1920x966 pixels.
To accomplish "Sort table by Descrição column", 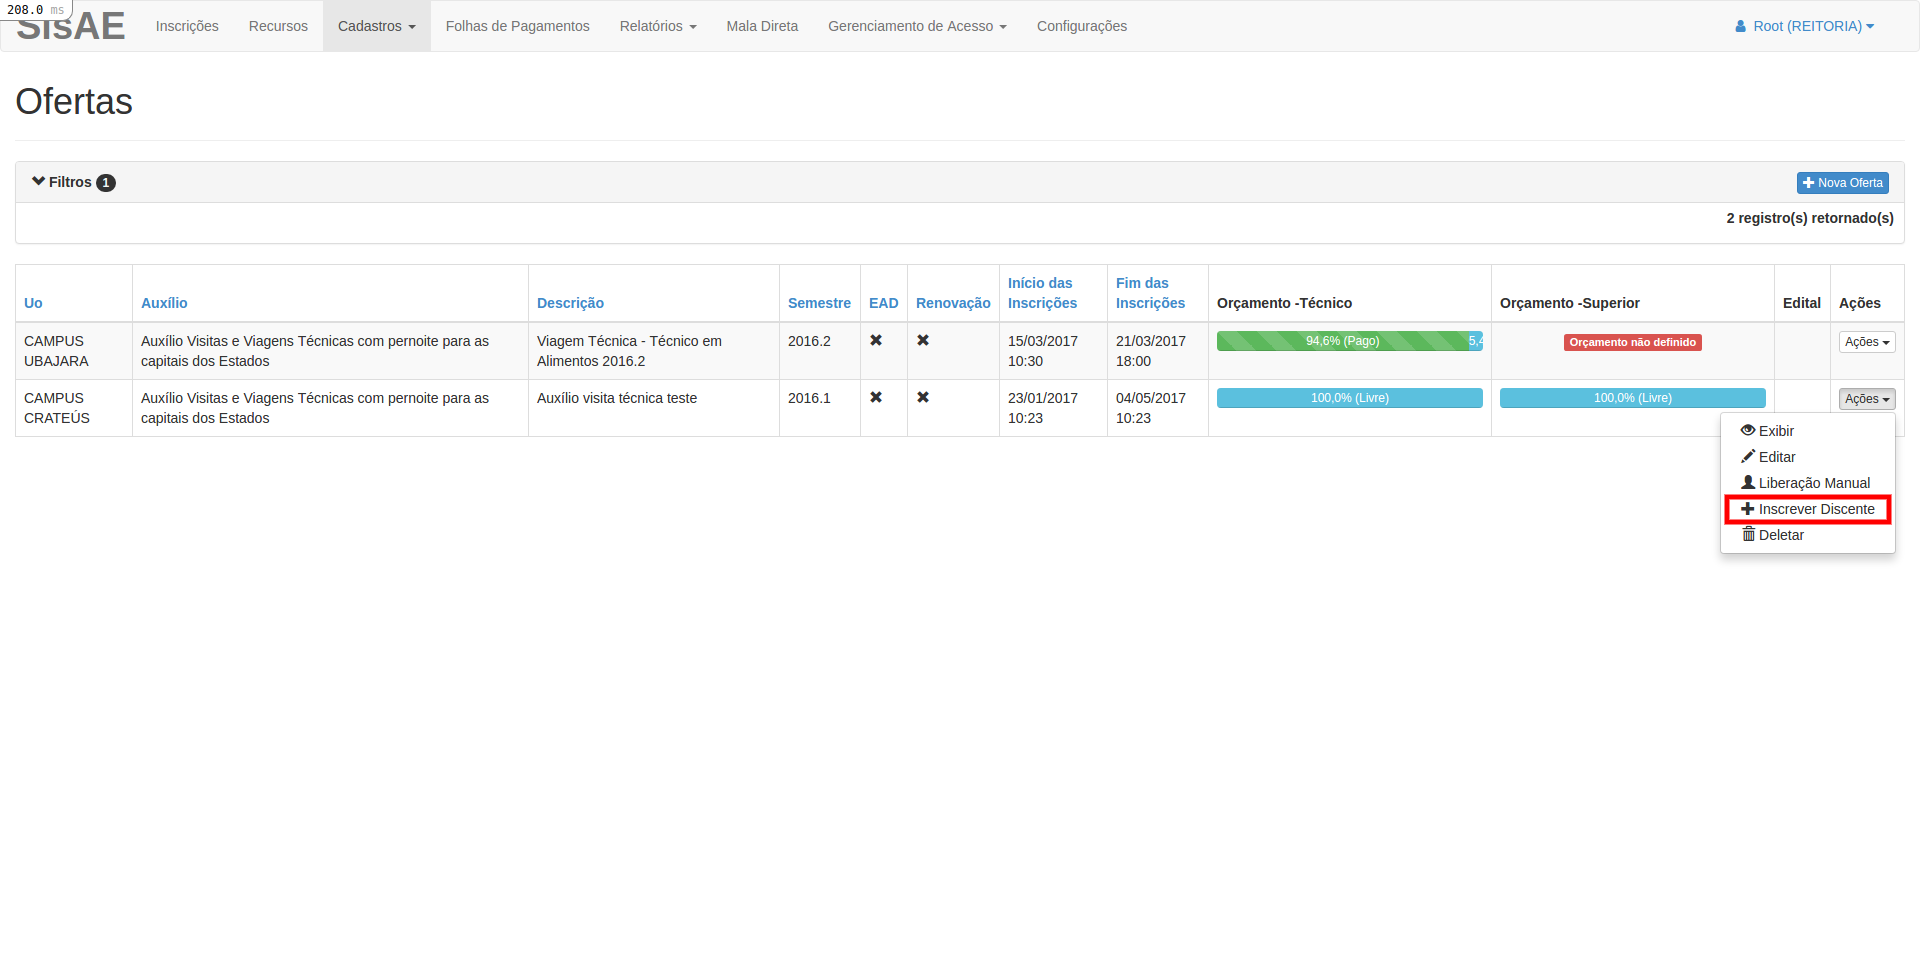I will click(570, 303).
